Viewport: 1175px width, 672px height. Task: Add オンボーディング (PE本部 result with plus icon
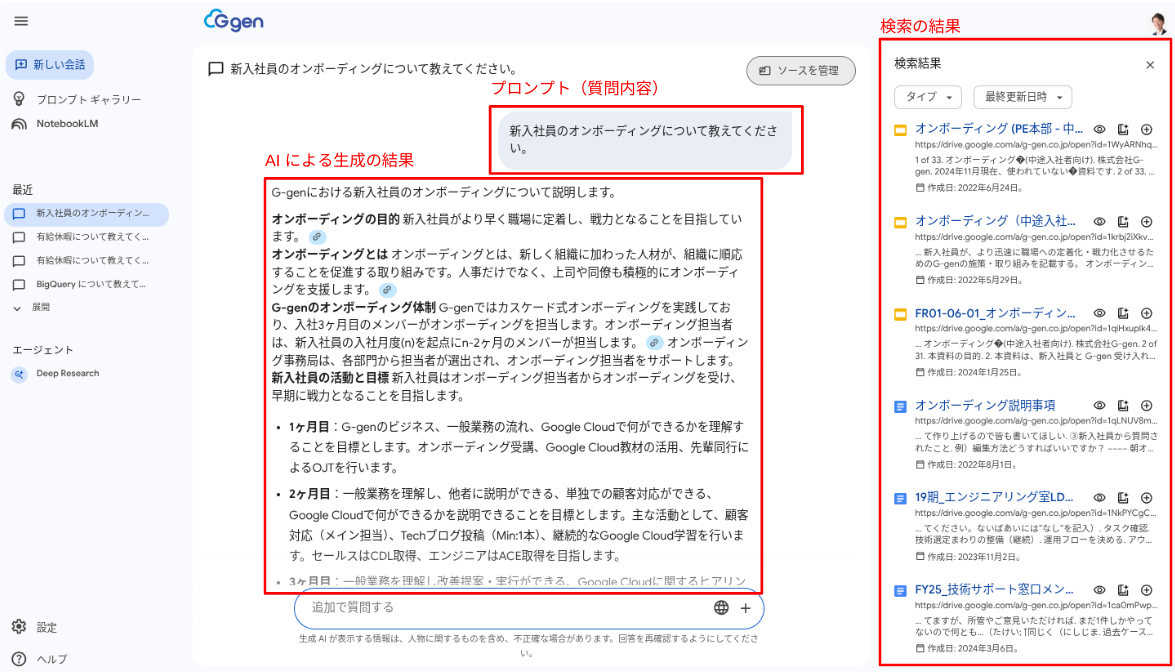(1147, 130)
